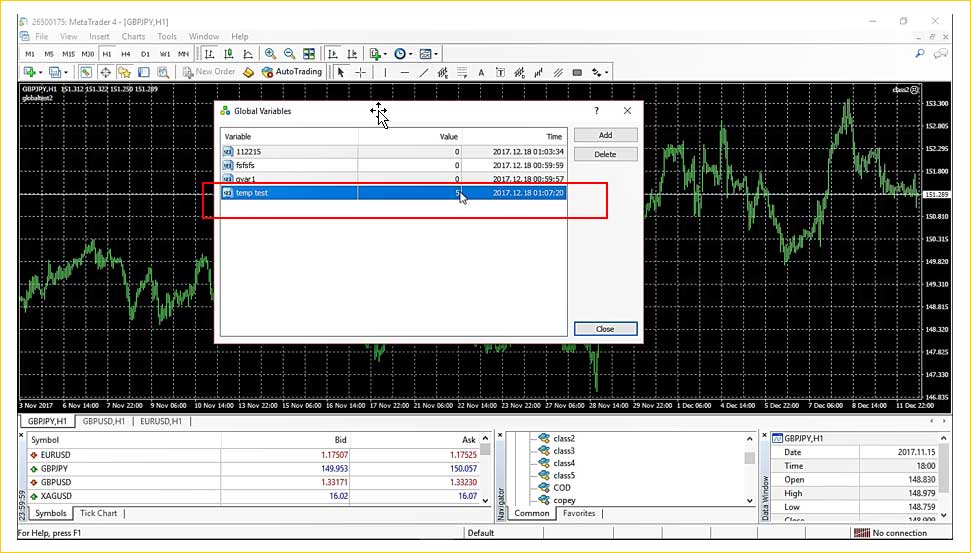Open the Indicators list dropdown
The height and width of the screenshot is (553, 971).
tap(378, 54)
